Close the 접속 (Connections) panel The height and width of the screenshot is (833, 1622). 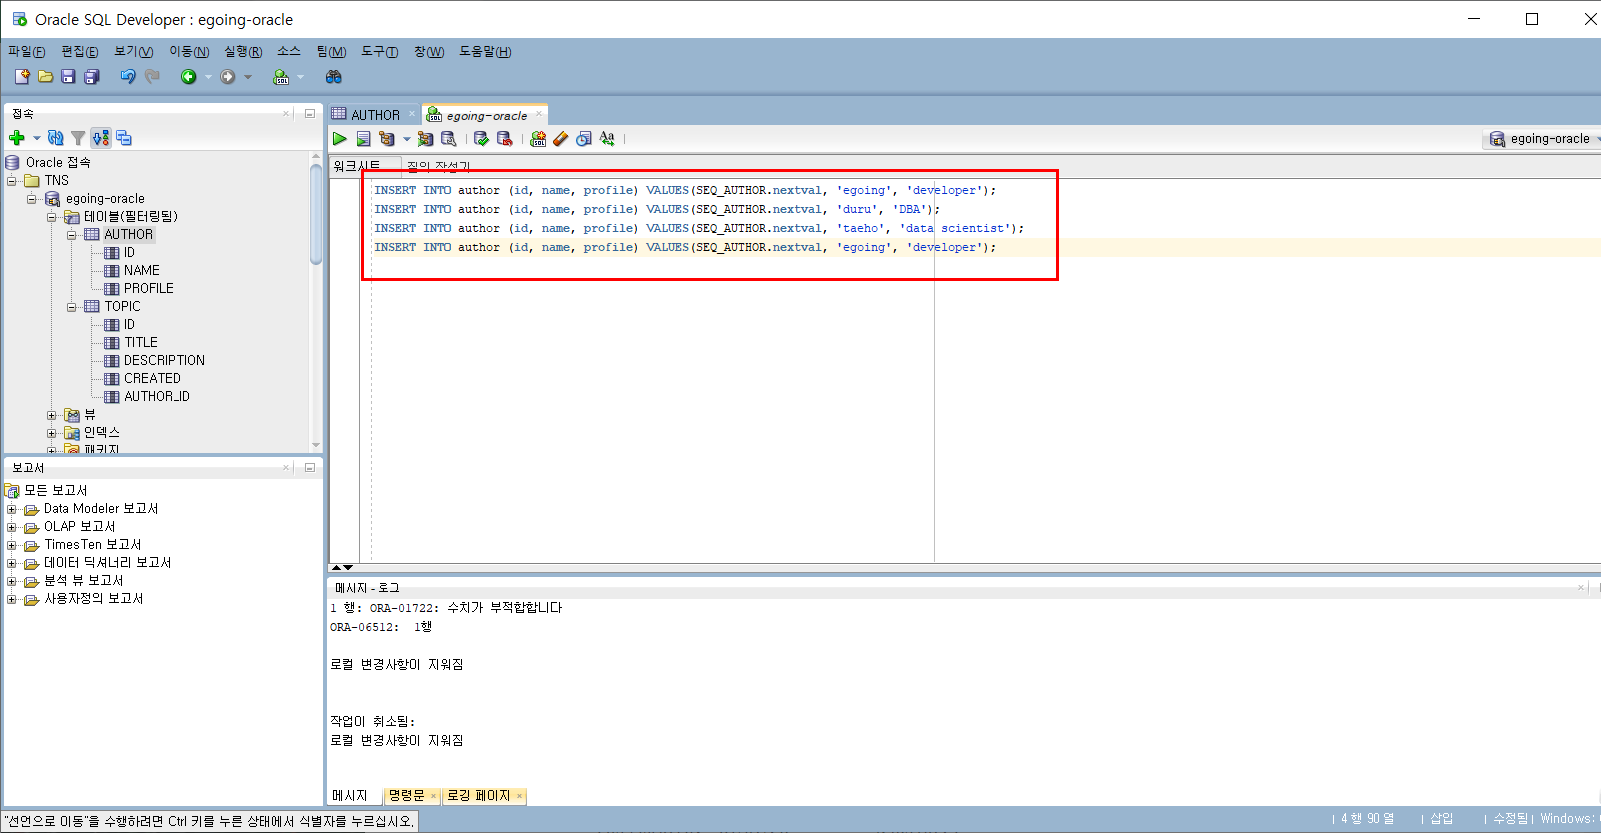tap(286, 113)
